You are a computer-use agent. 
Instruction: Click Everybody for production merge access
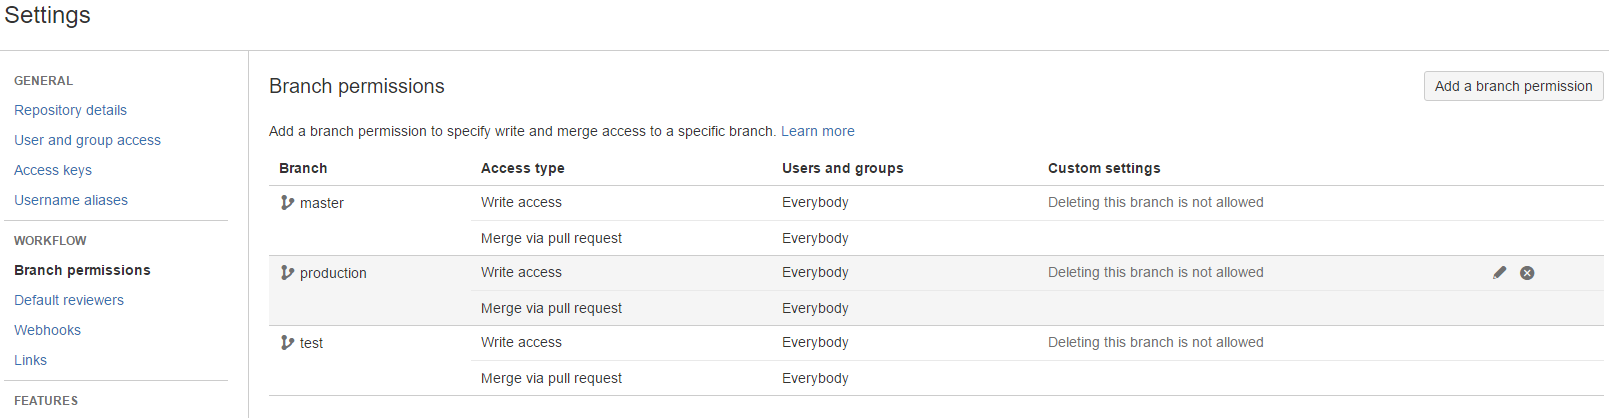click(815, 308)
